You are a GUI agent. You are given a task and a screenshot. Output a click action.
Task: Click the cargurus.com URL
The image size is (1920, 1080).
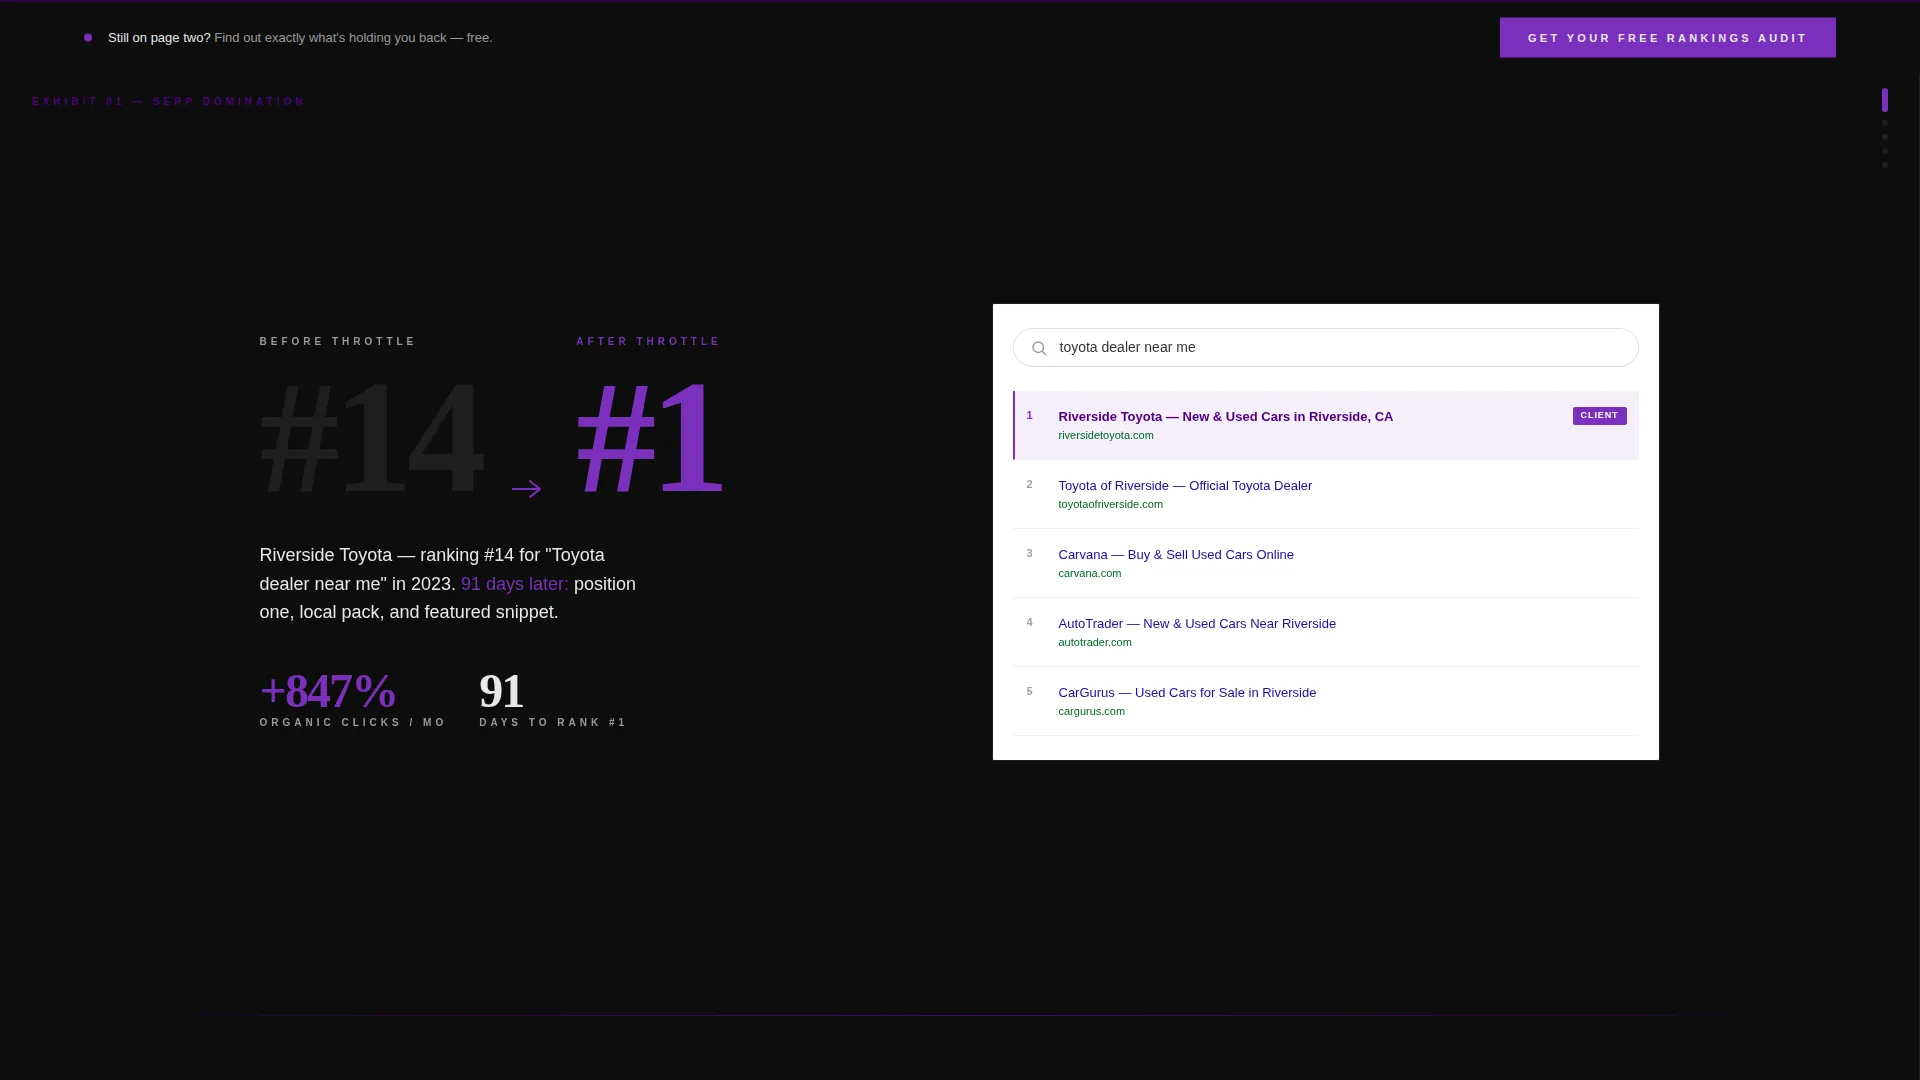point(1091,712)
